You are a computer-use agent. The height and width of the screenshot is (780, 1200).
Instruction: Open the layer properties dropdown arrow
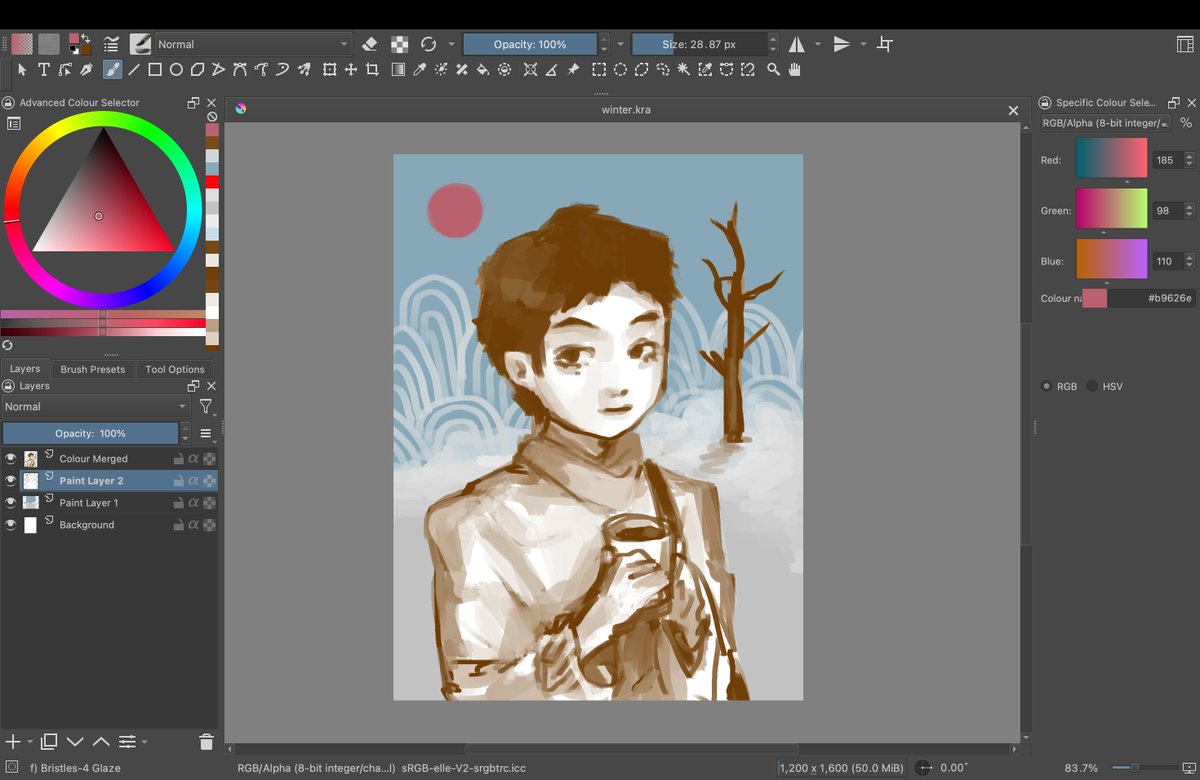point(144,742)
